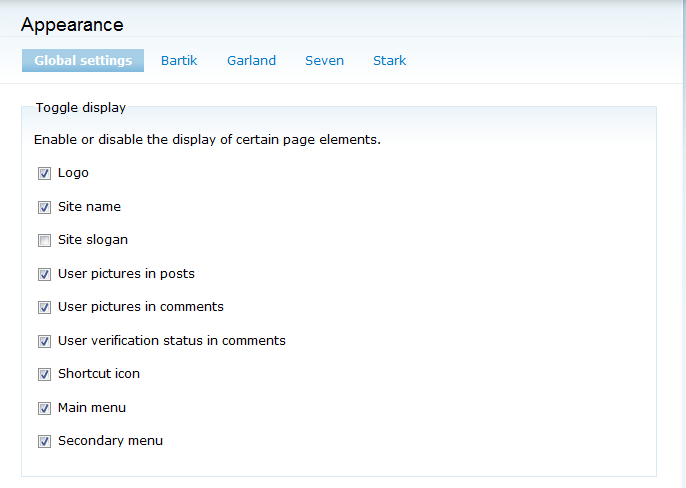This screenshot has height=488, width=686.
Task: Toggle User pictures in comments checkbox
Action: pos(44,307)
